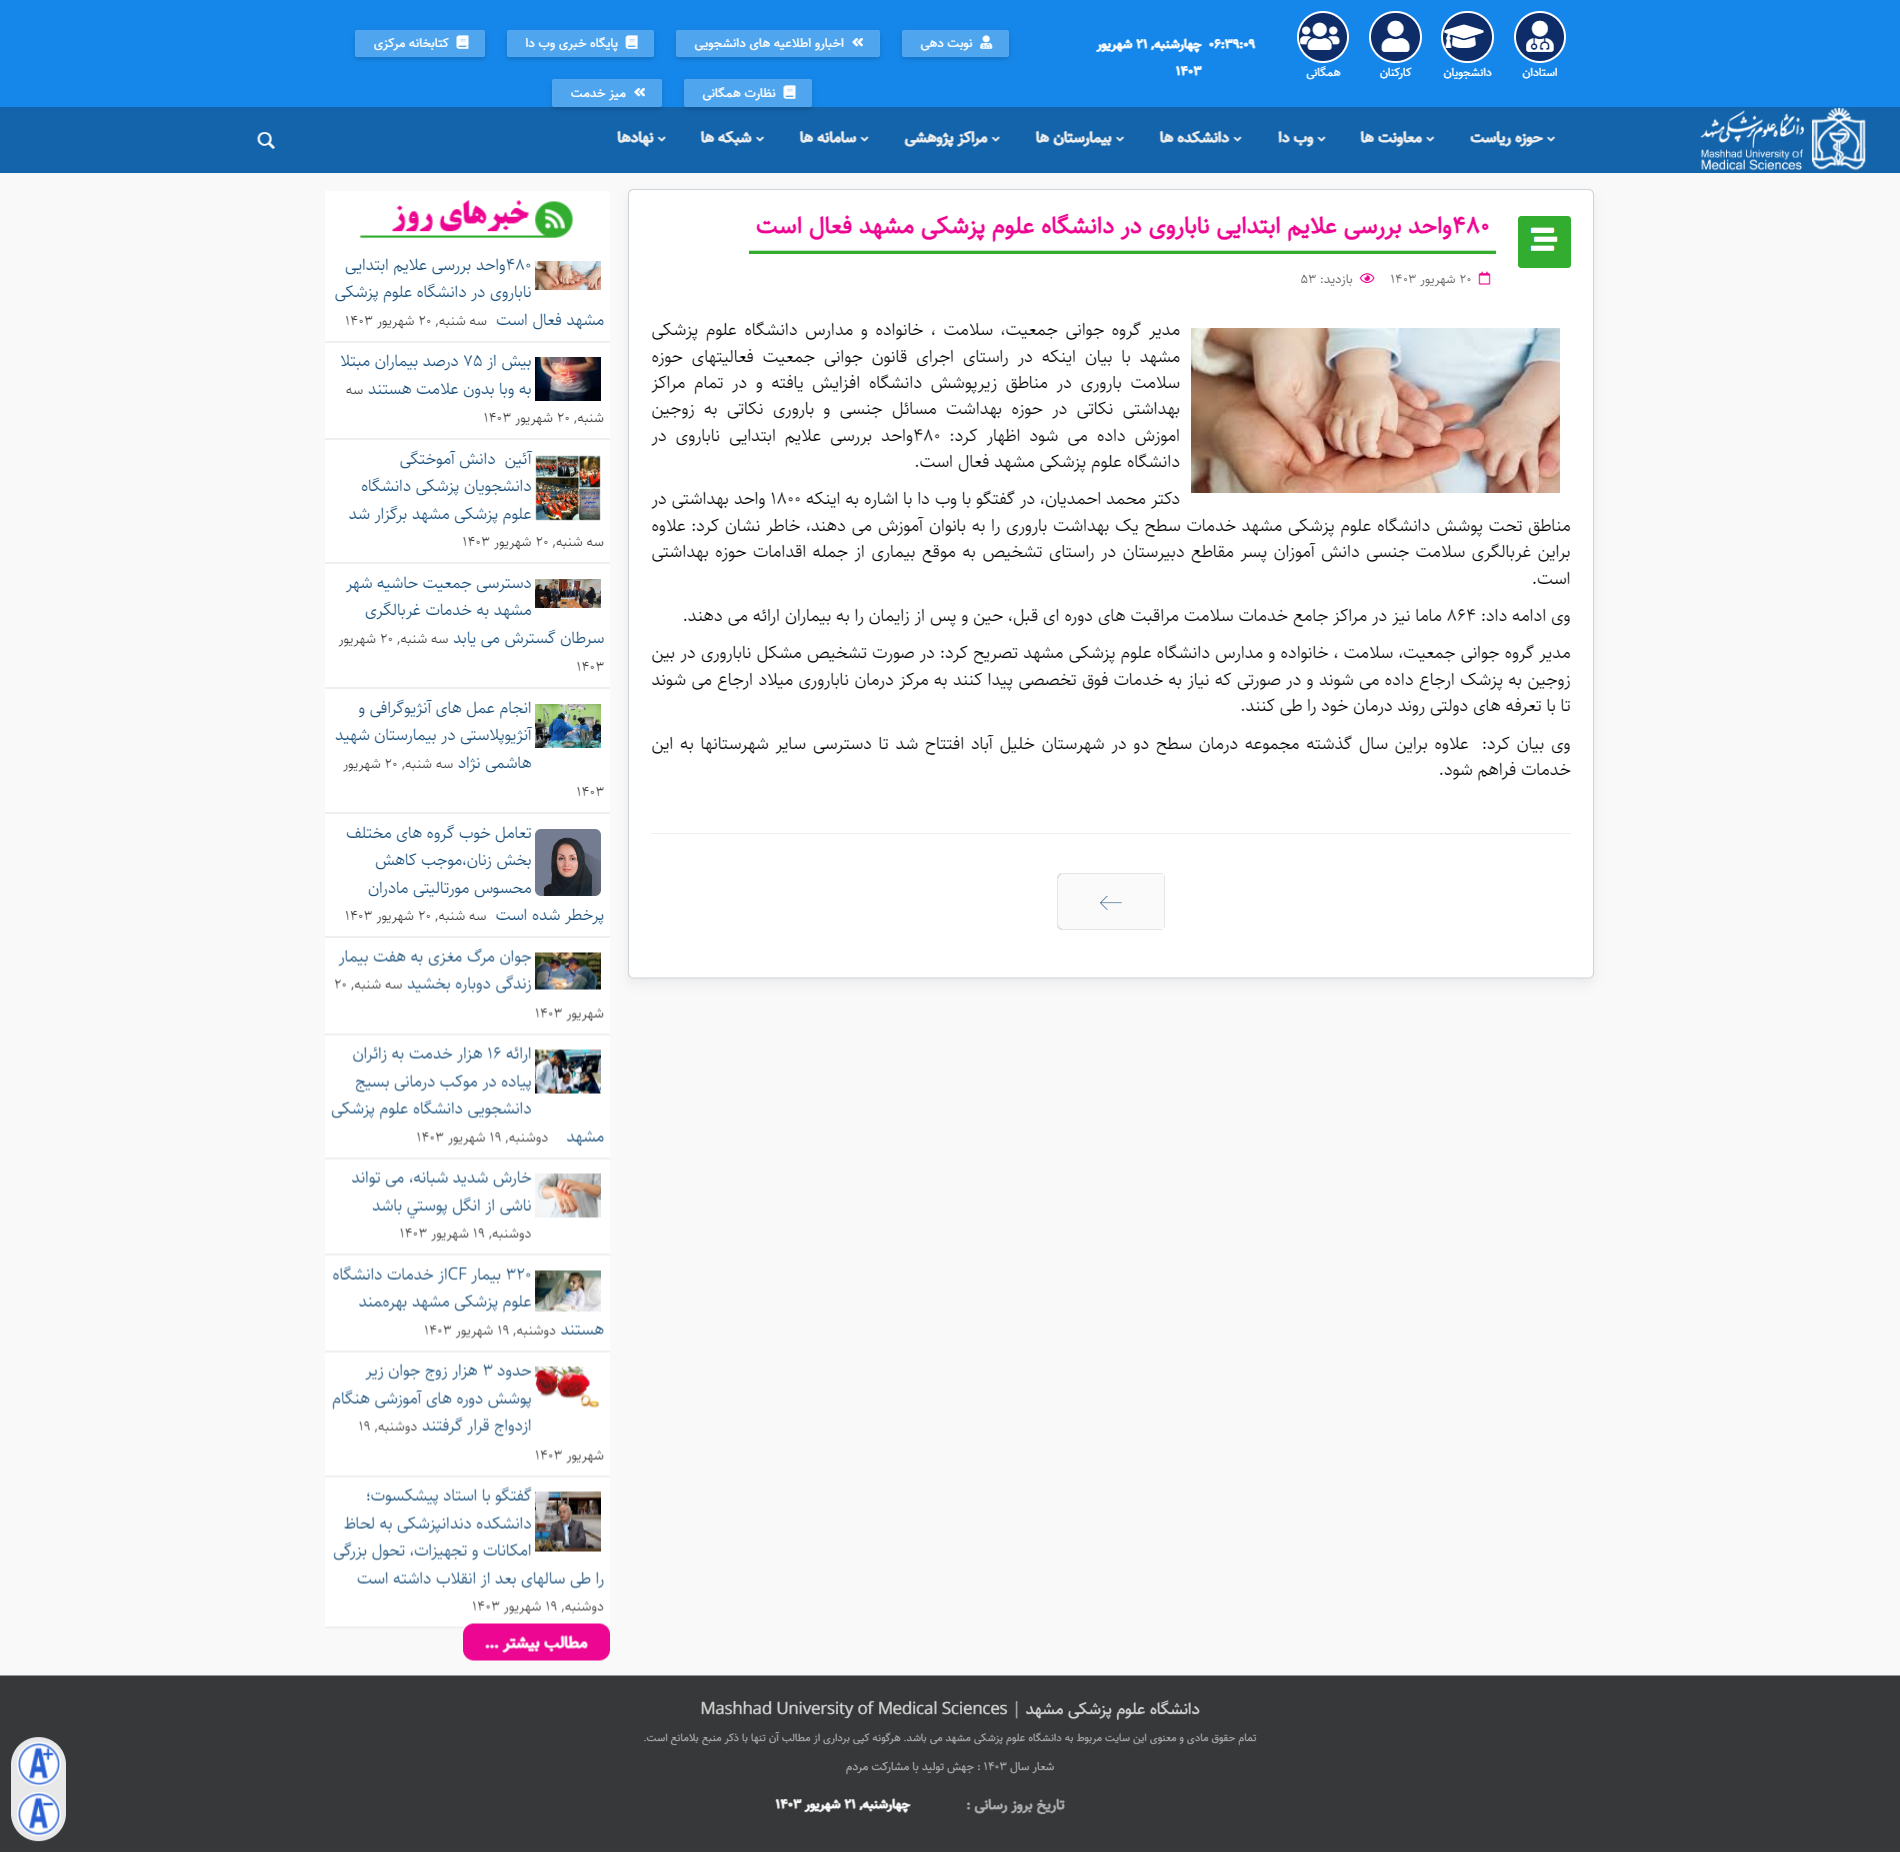Click the baby hands article image
The width and height of the screenshot is (1900, 1854).
pos(1375,410)
